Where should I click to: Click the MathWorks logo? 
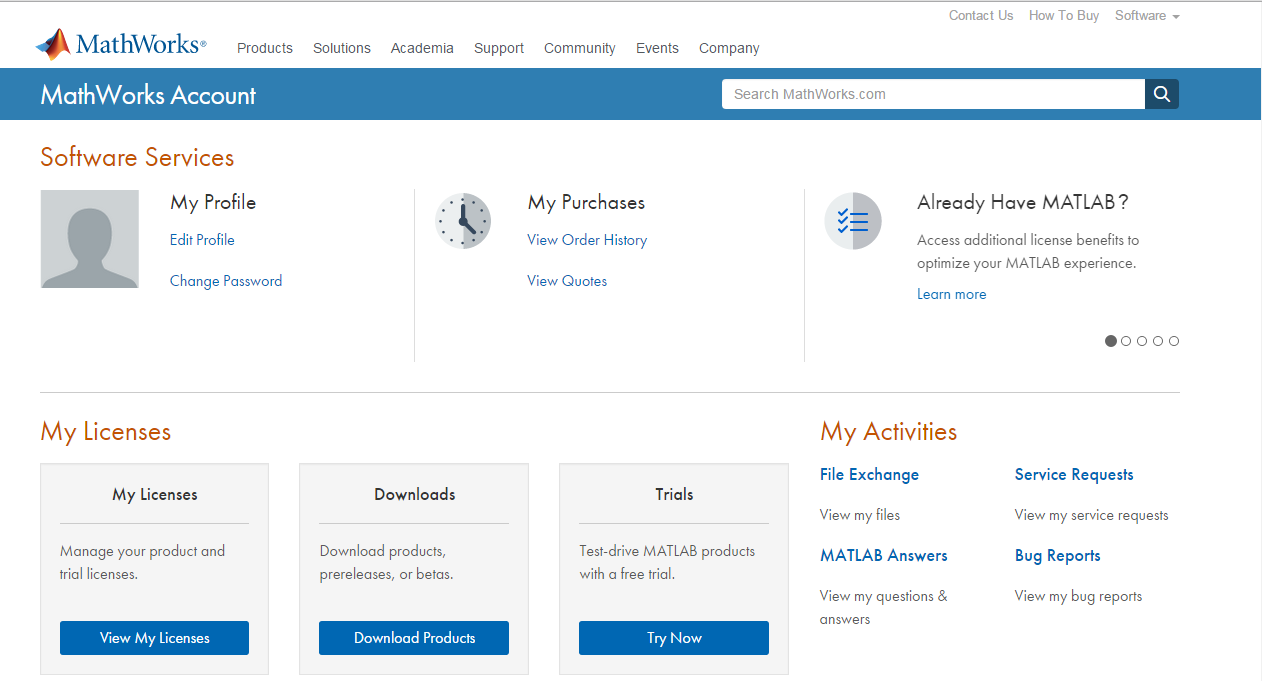click(x=121, y=44)
